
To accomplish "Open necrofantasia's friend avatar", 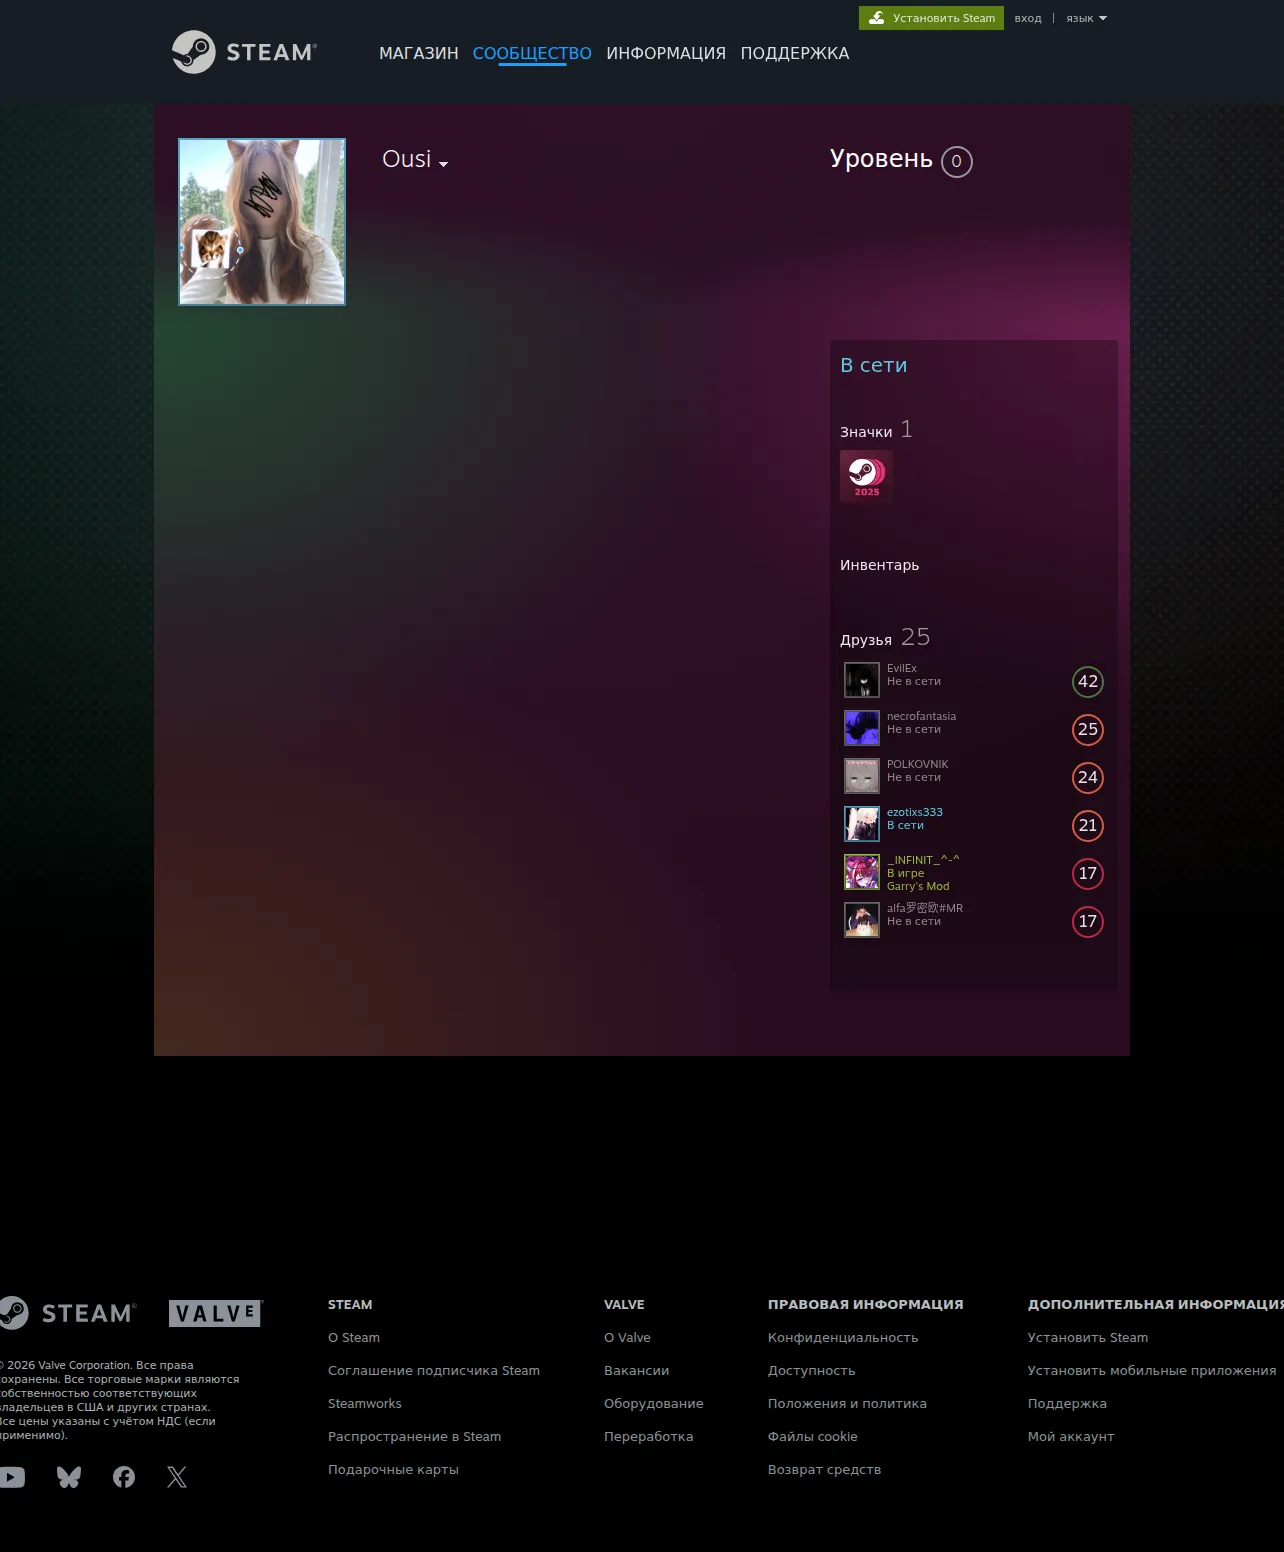I will (x=862, y=728).
